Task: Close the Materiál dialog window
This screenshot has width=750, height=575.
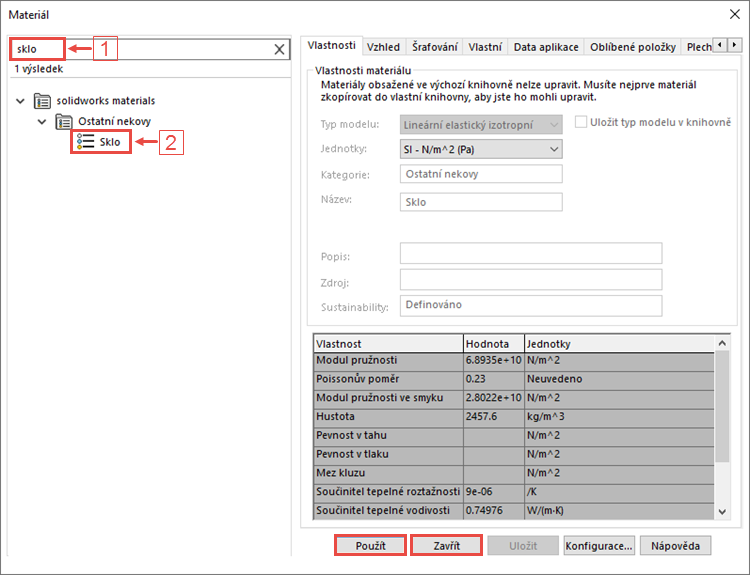Action: 735,14
